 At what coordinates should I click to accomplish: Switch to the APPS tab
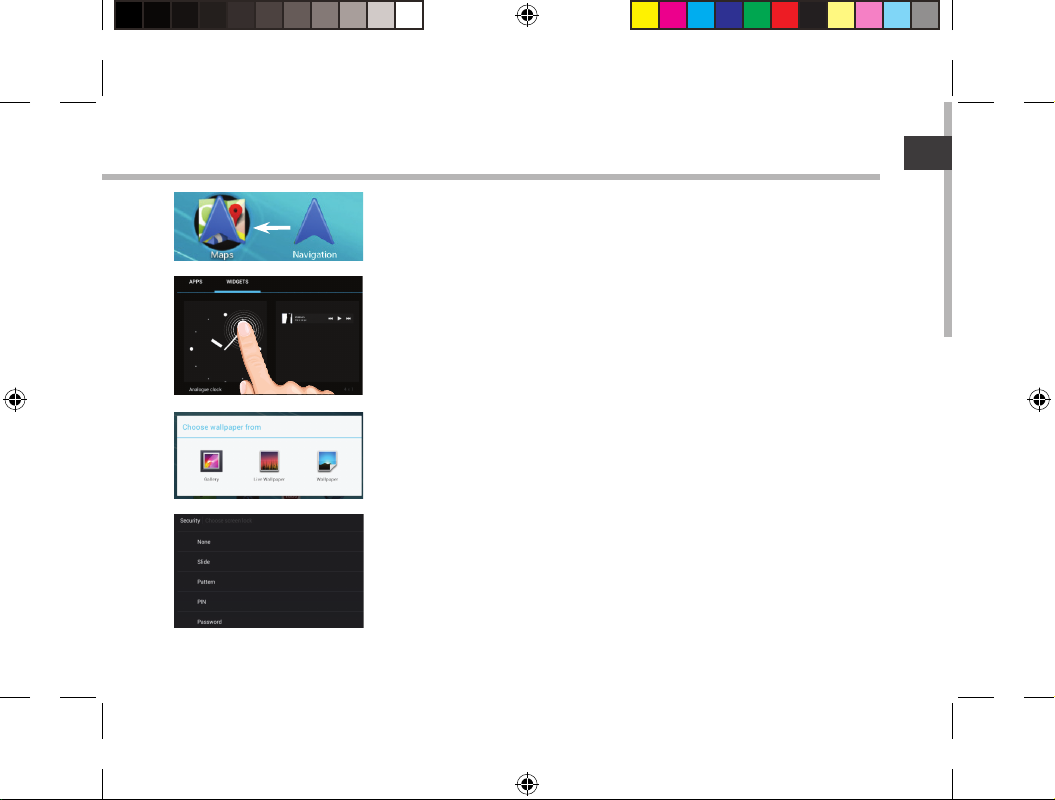[x=196, y=282]
